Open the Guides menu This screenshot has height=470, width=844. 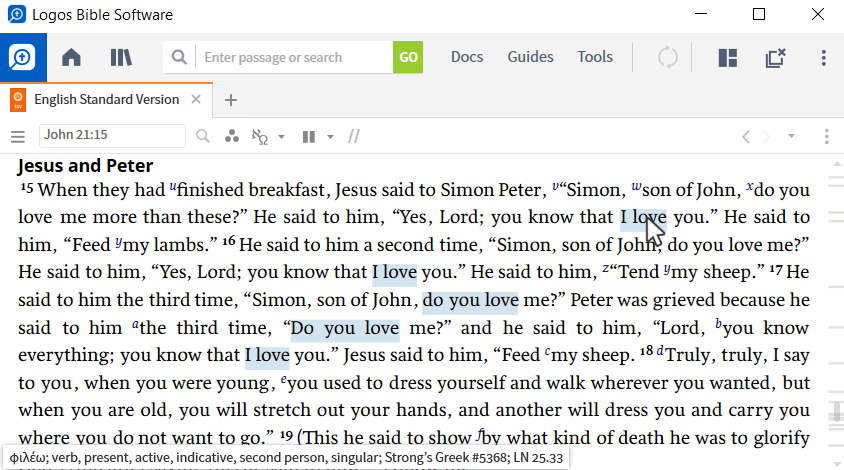click(x=530, y=57)
